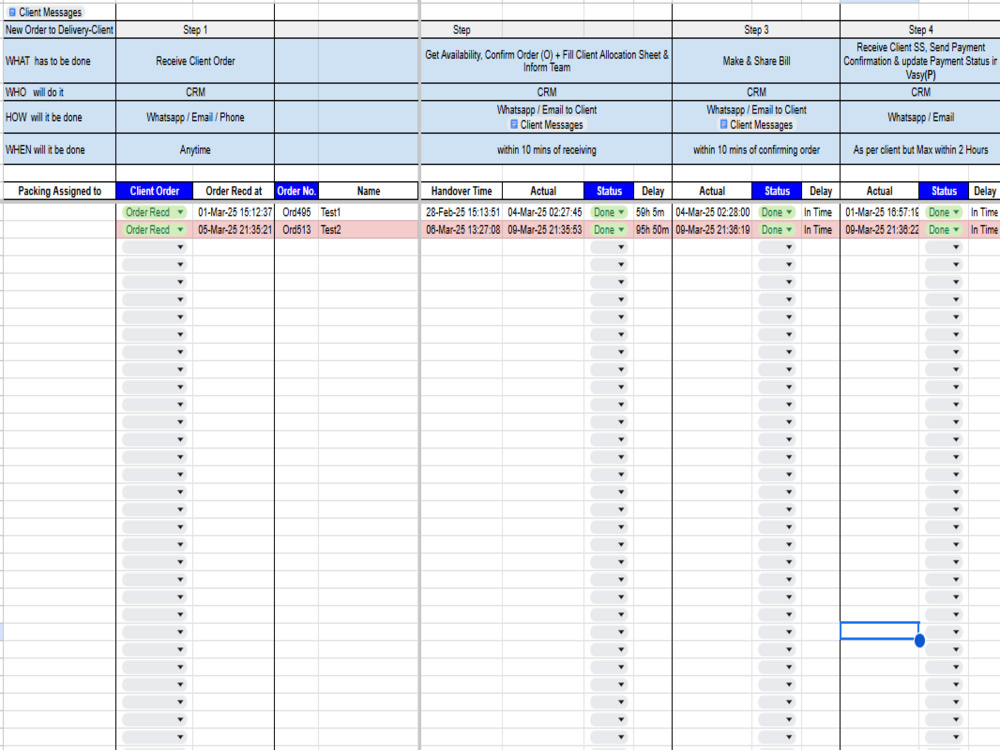The height and width of the screenshot is (750, 1000).
Task: Open the Client Messages link under Whatsapp / Email to Client in the Get Availability step
Action: pos(547,125)
